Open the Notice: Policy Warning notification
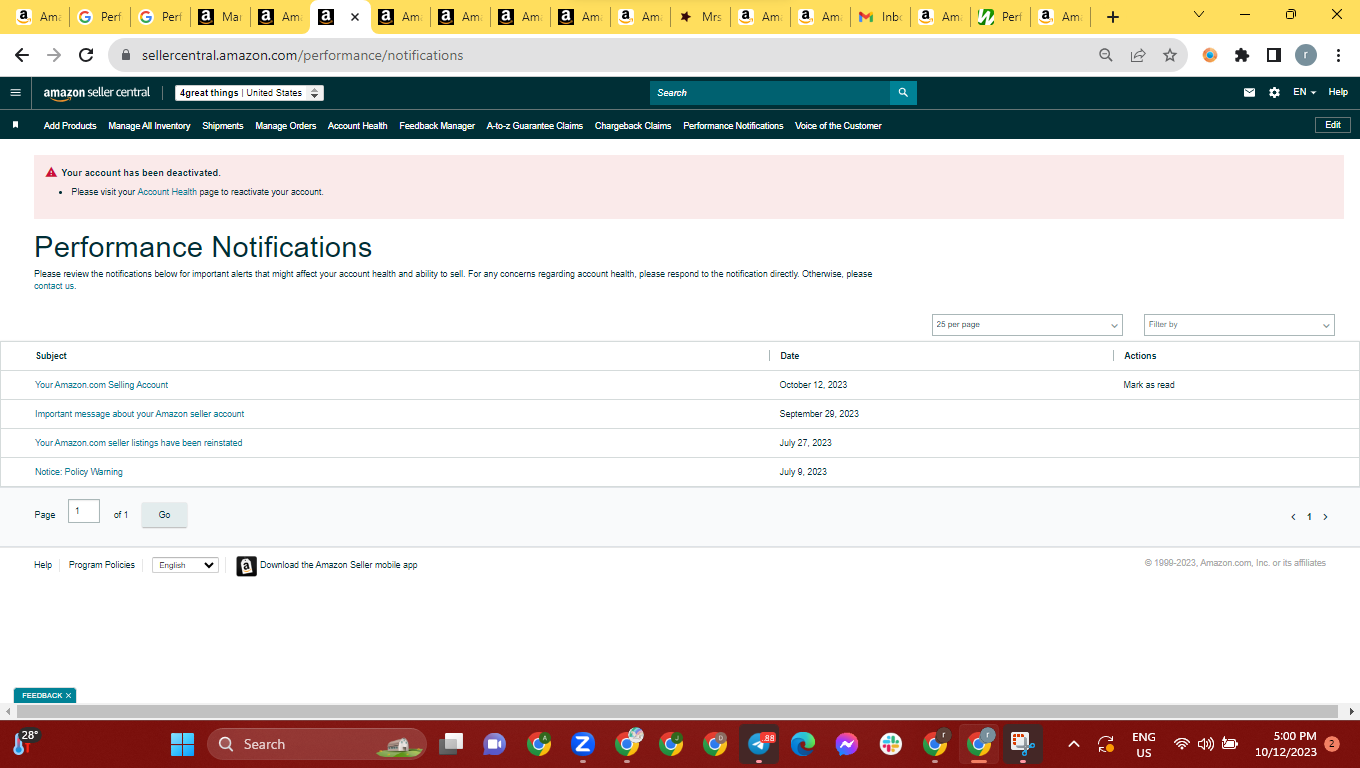Viewport: 1360px width, 768px height. point(79,472)
